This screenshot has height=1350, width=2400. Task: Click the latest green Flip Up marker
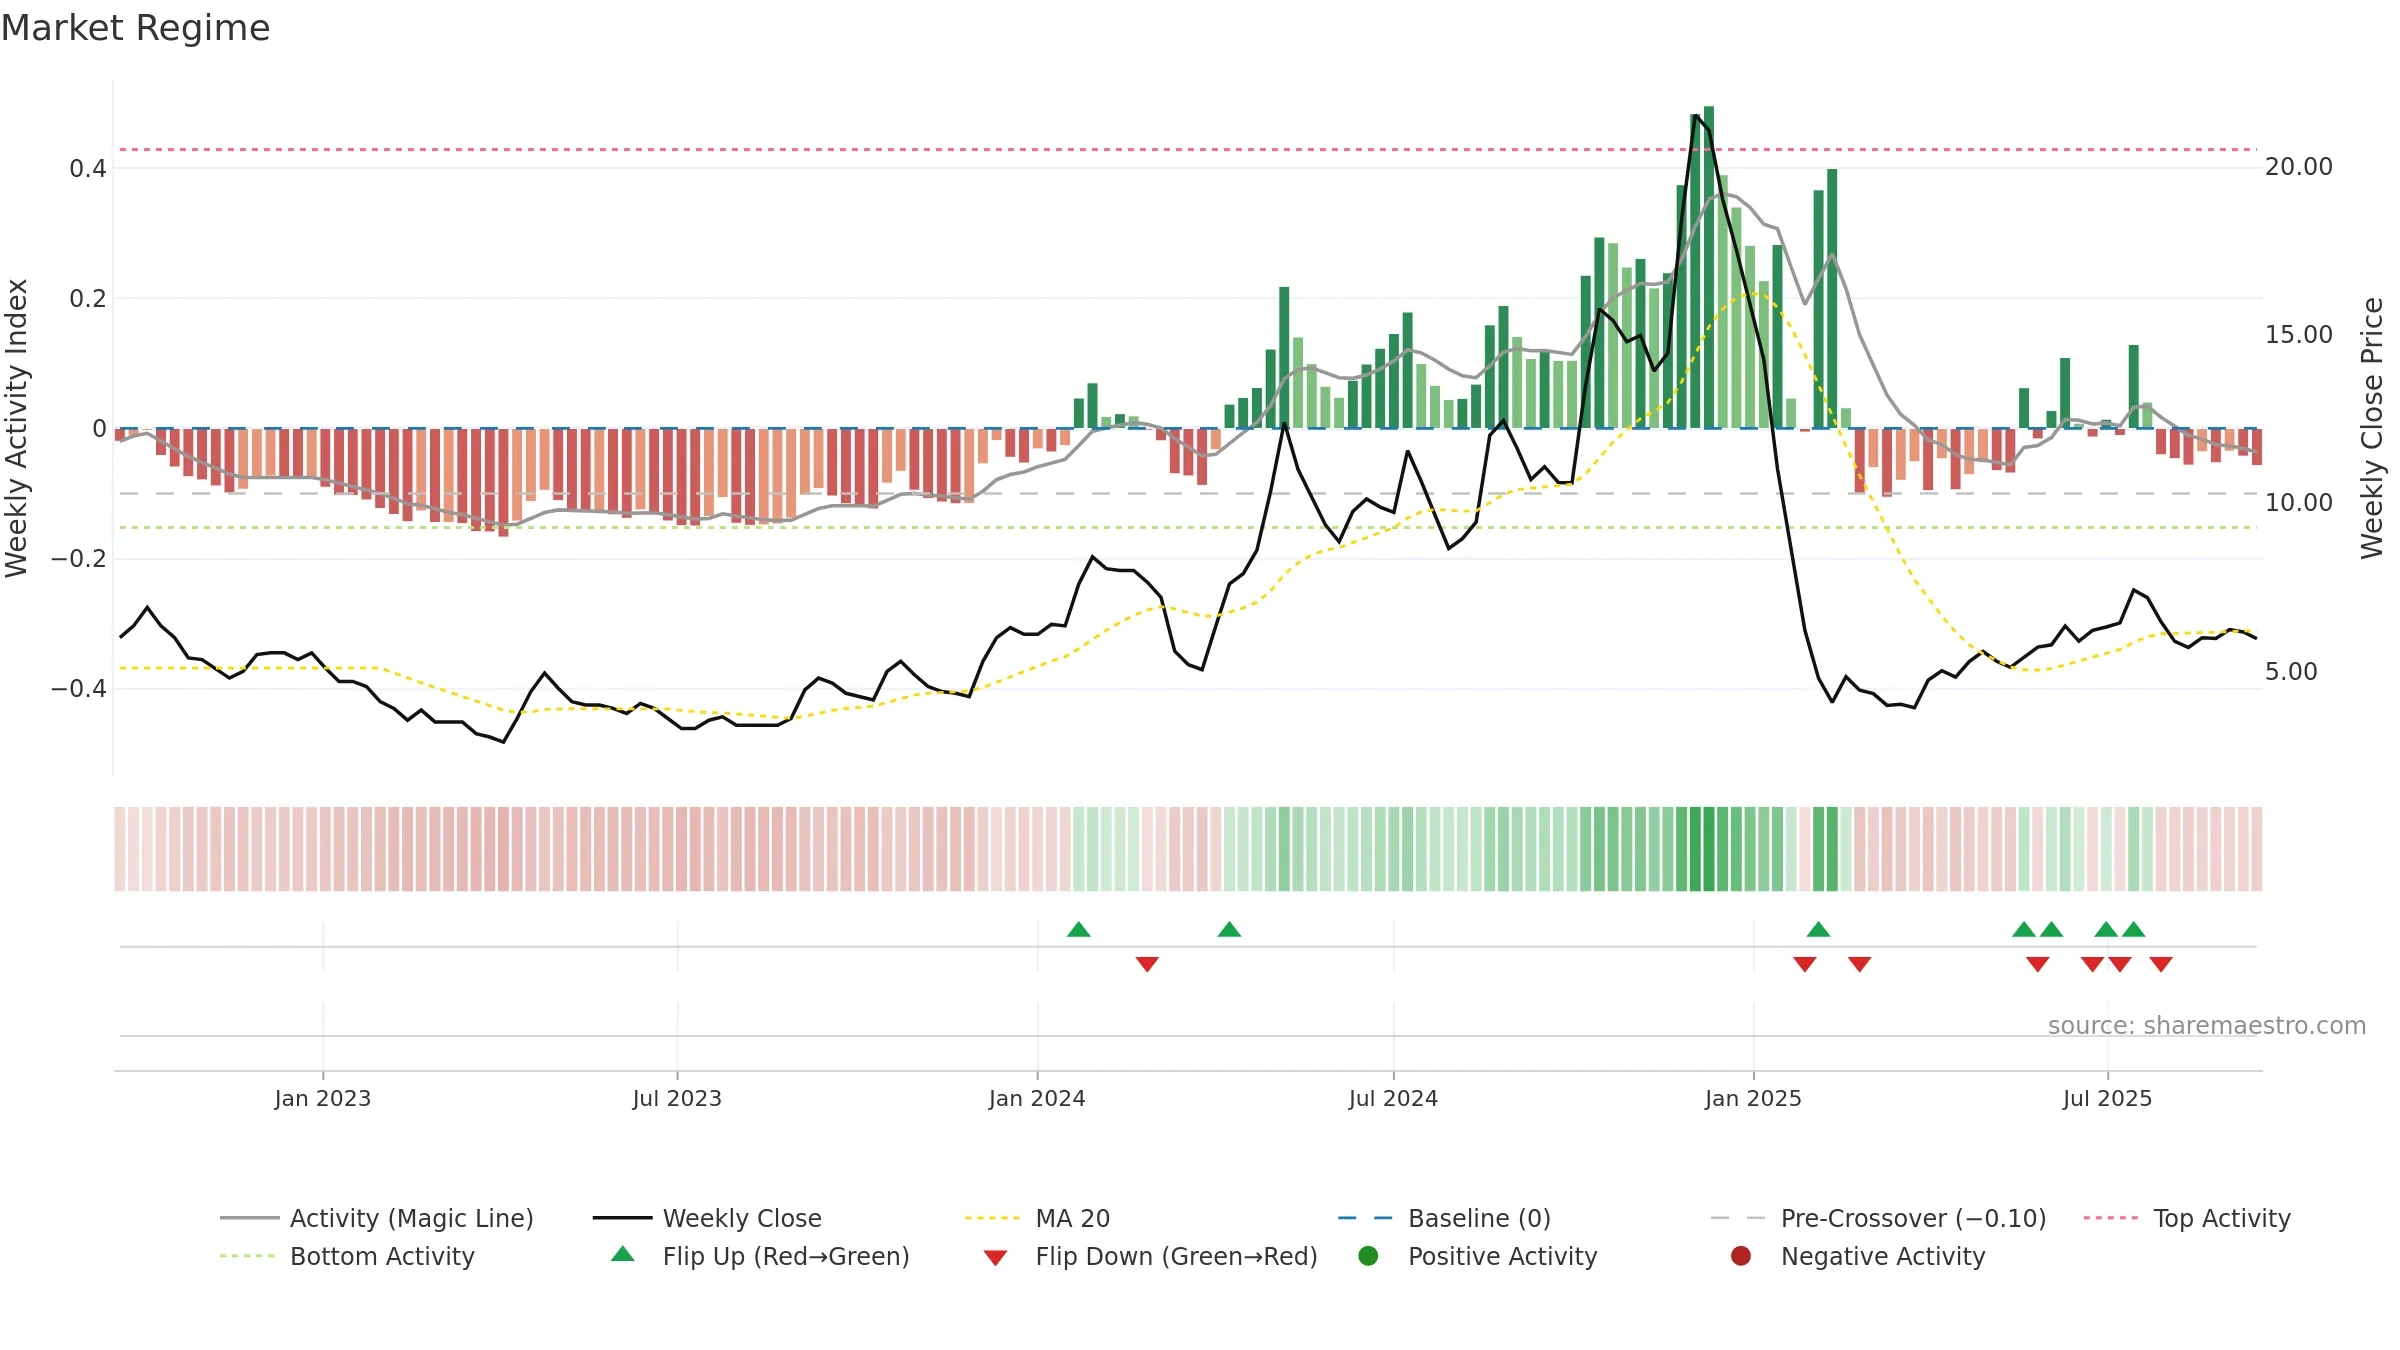(2133, 930)
